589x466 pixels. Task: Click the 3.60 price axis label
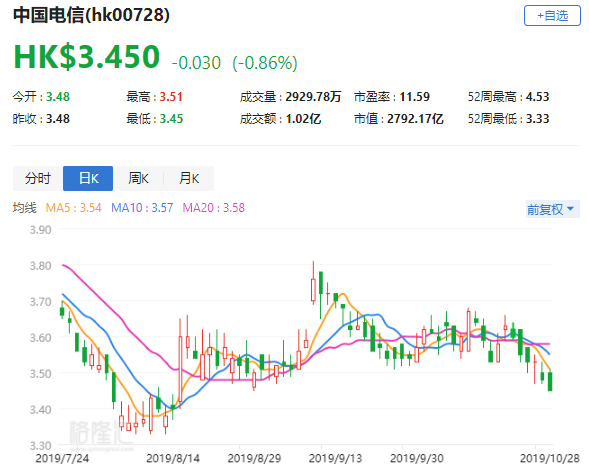pos(41,338)
